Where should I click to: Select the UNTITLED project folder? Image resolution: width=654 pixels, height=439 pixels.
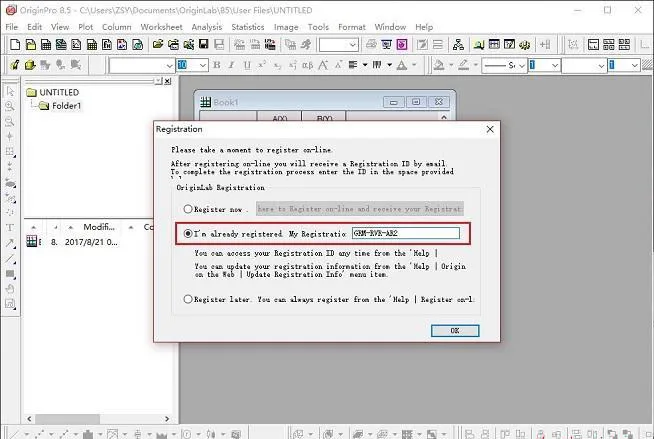pyautogui.click(x=53, y=92)
